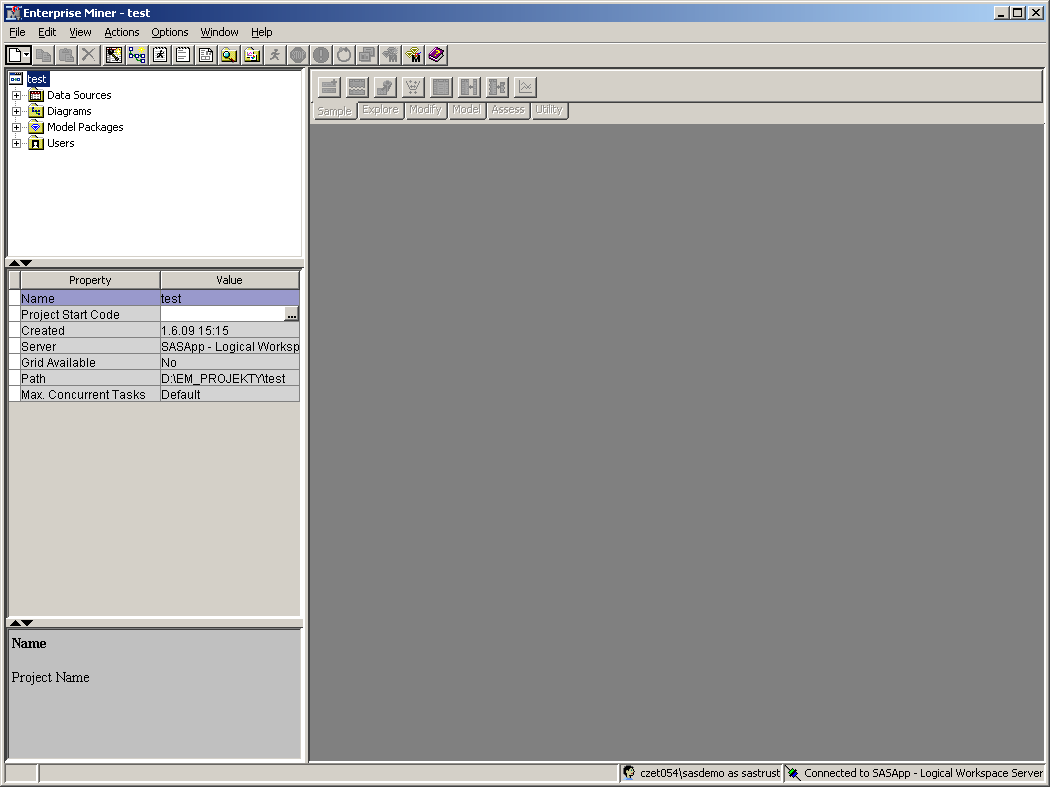Expand the Data Sources tree node

[x=17, y=95]
